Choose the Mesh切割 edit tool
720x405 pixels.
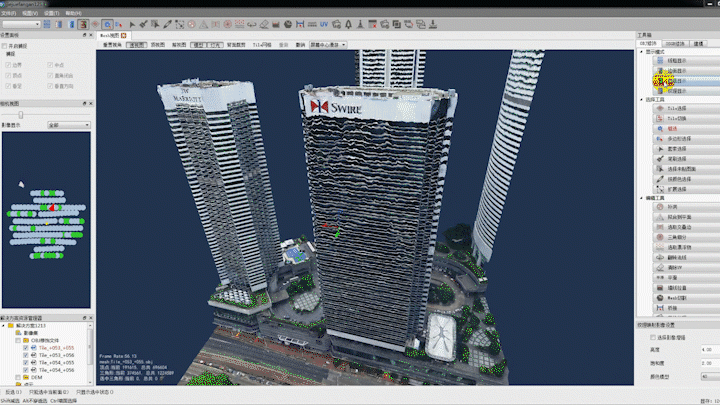pyautogui.click(x=686, y=298)
